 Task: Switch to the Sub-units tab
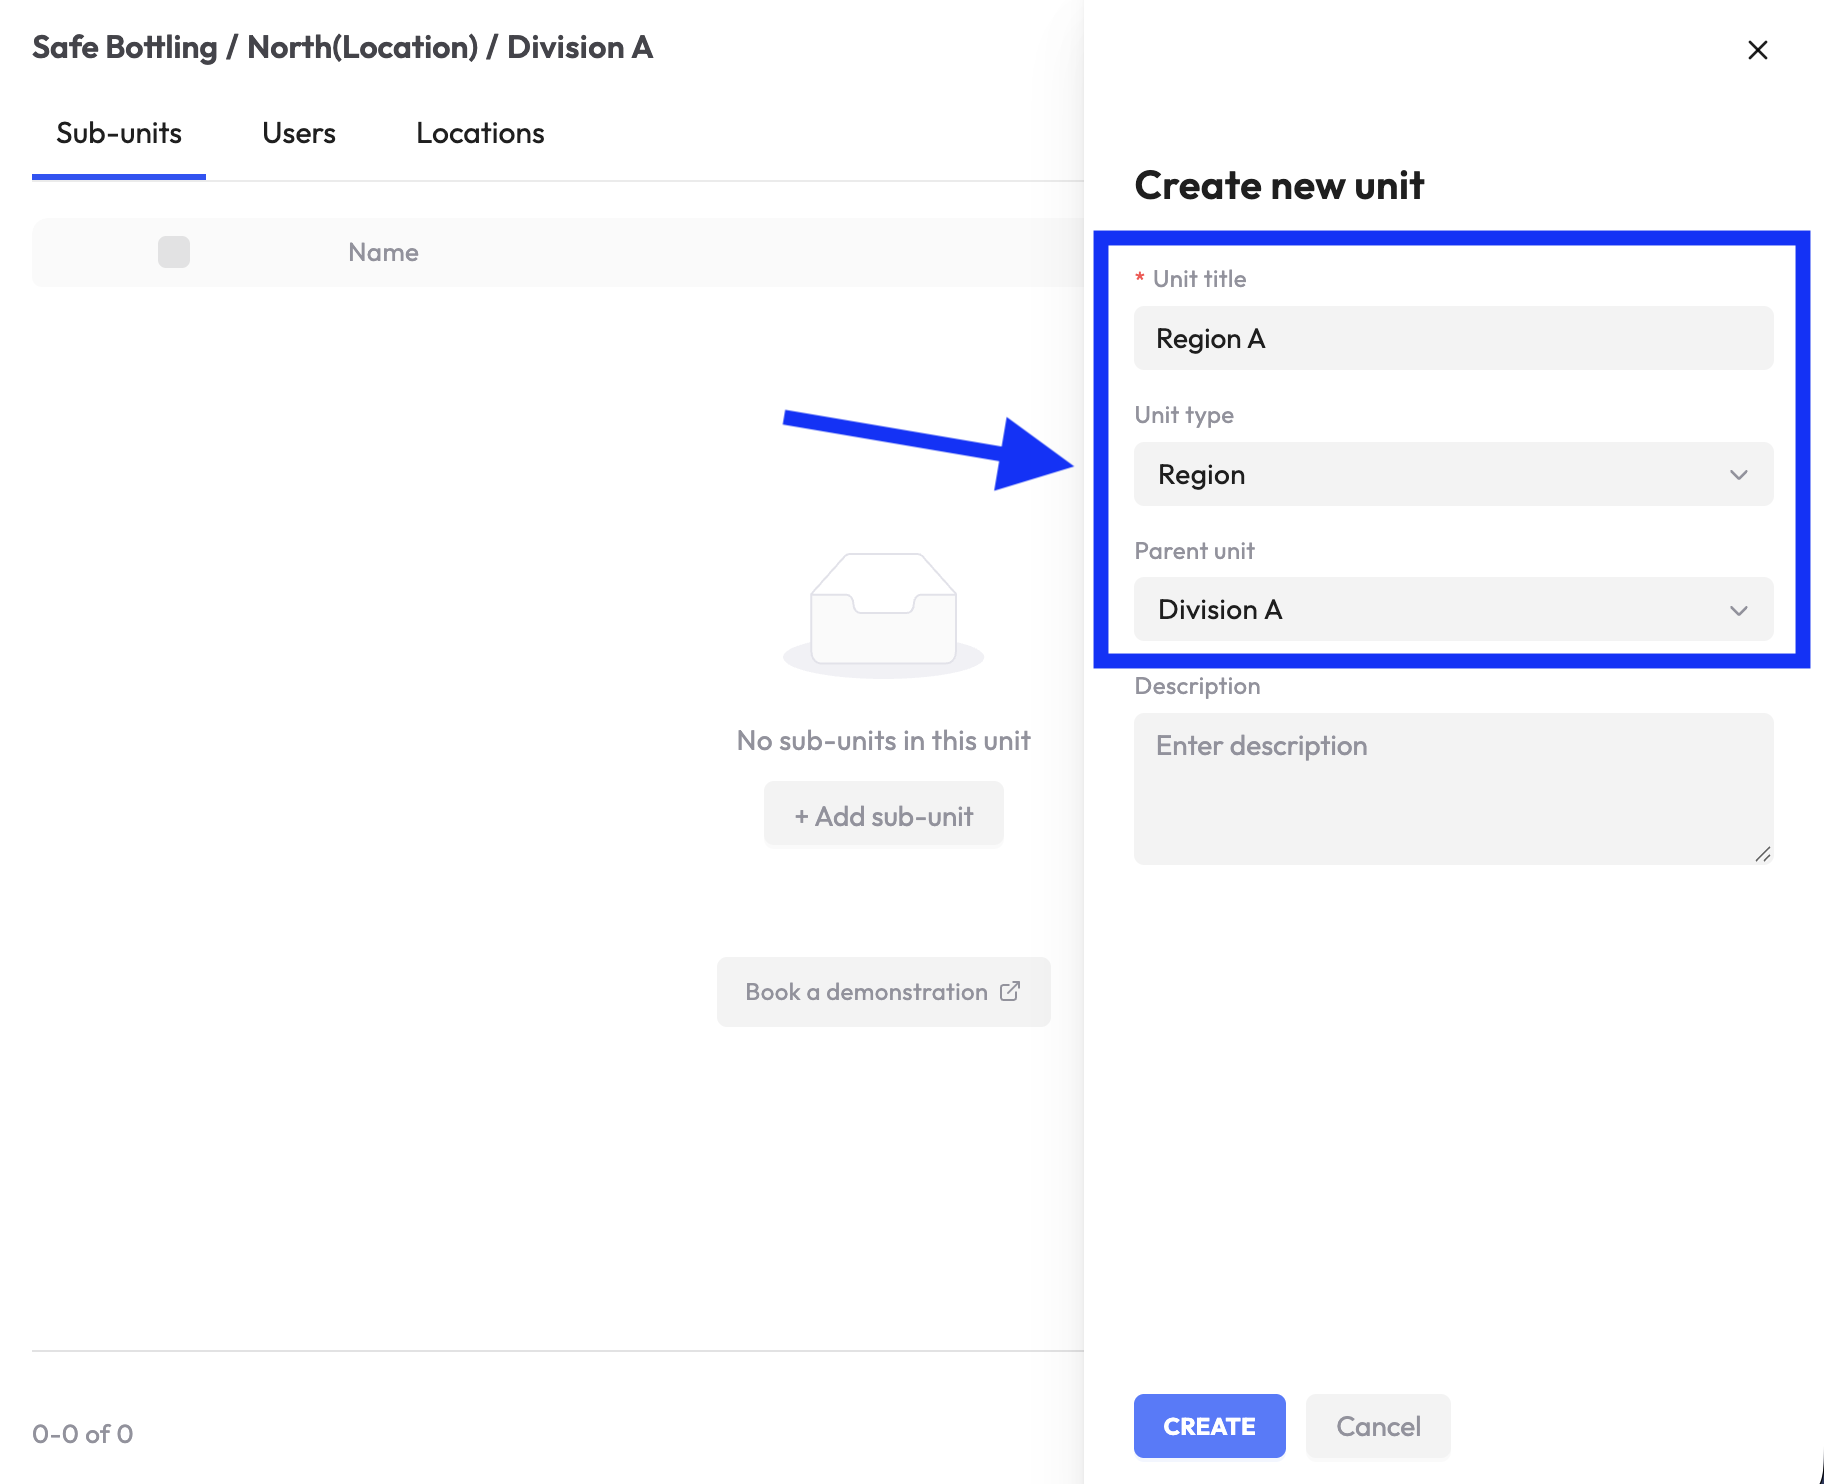[x=119, y=134]
